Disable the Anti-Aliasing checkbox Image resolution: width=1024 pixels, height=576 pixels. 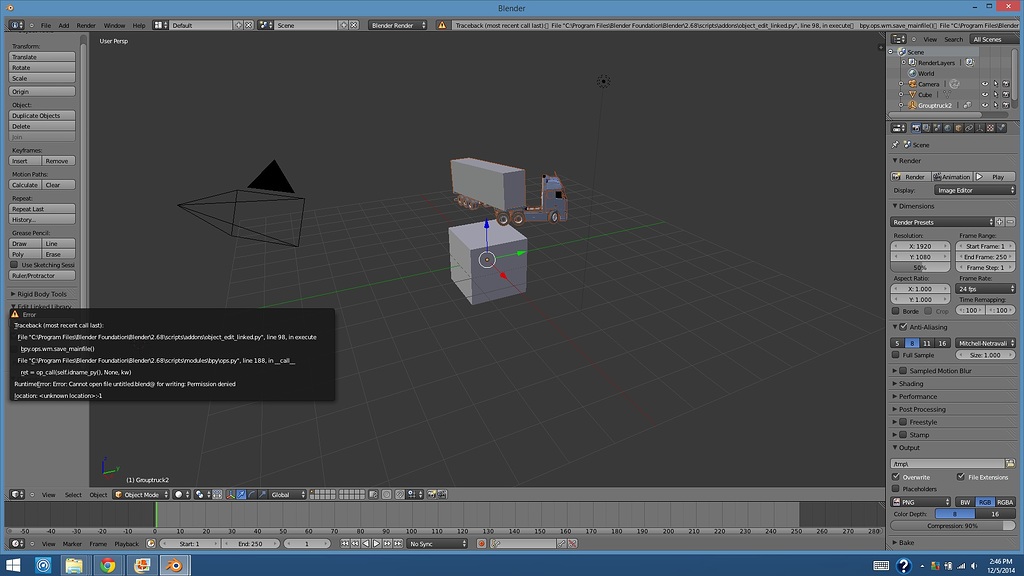point(903,327)
